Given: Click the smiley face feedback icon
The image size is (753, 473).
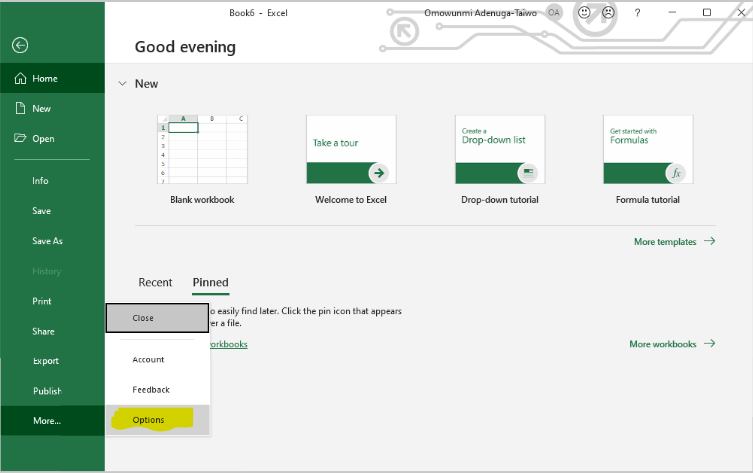Looking at the screenshot, I should click(584, 12).
